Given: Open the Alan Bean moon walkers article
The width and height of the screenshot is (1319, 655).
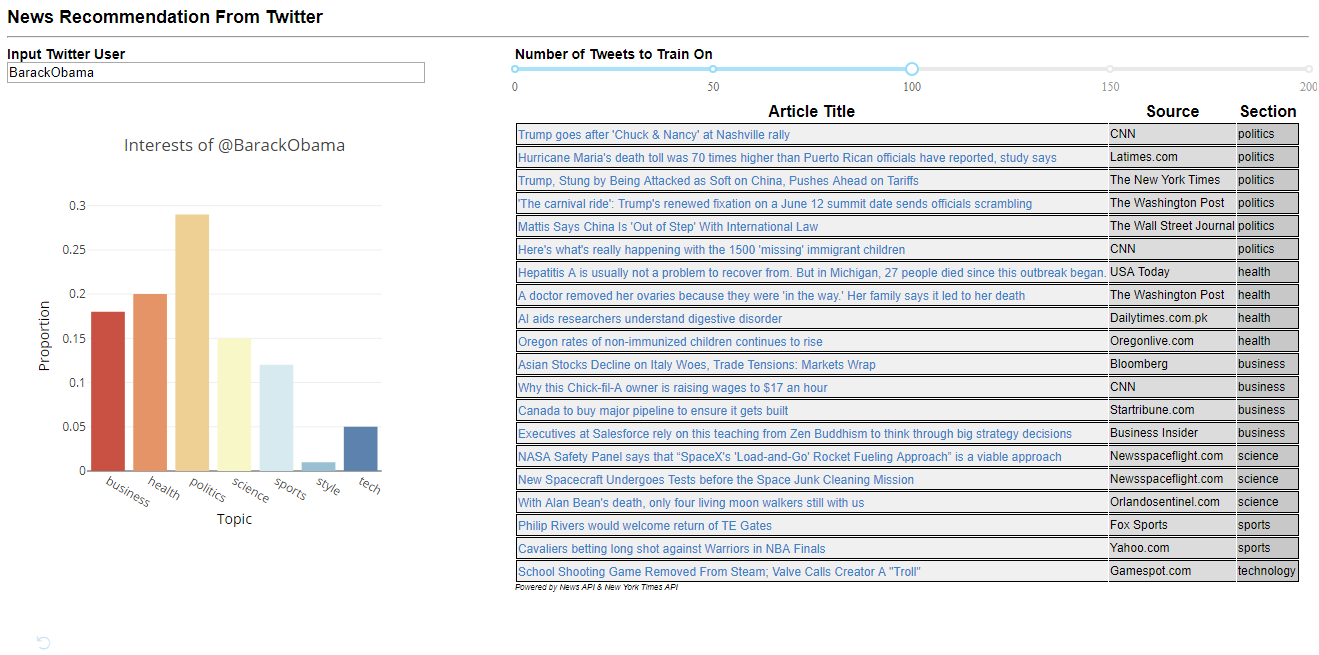Looking at the screenshot, I should [691, 503].
